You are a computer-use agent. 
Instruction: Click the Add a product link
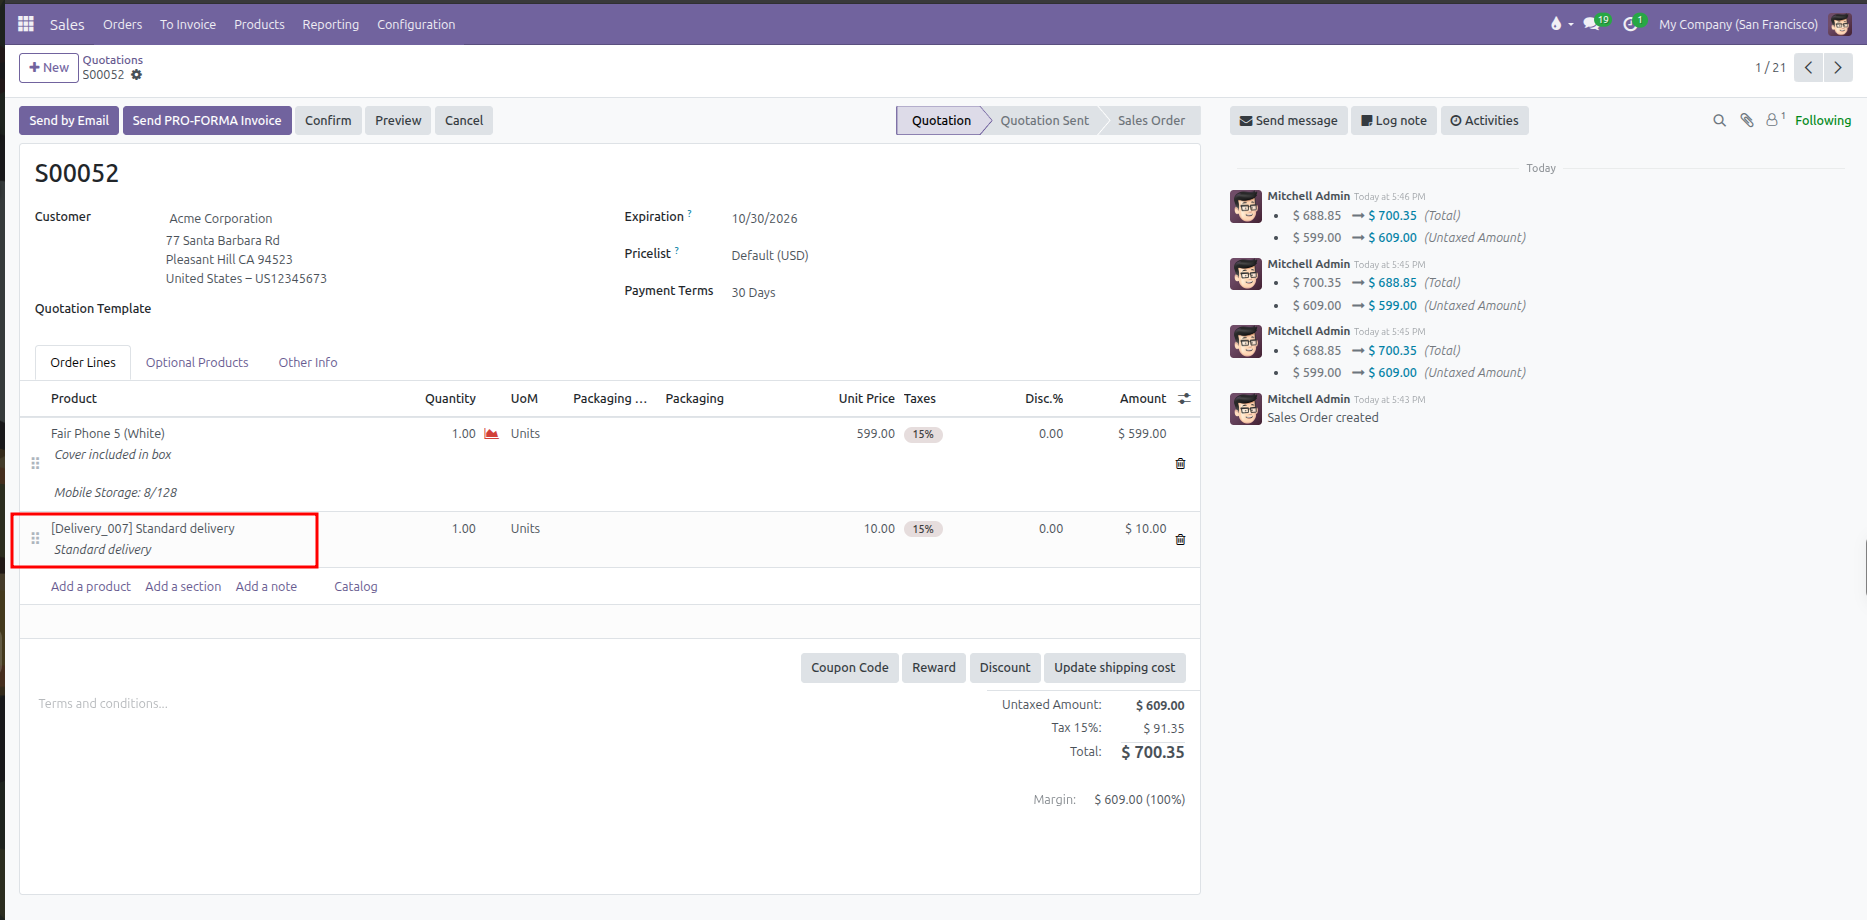91,587
